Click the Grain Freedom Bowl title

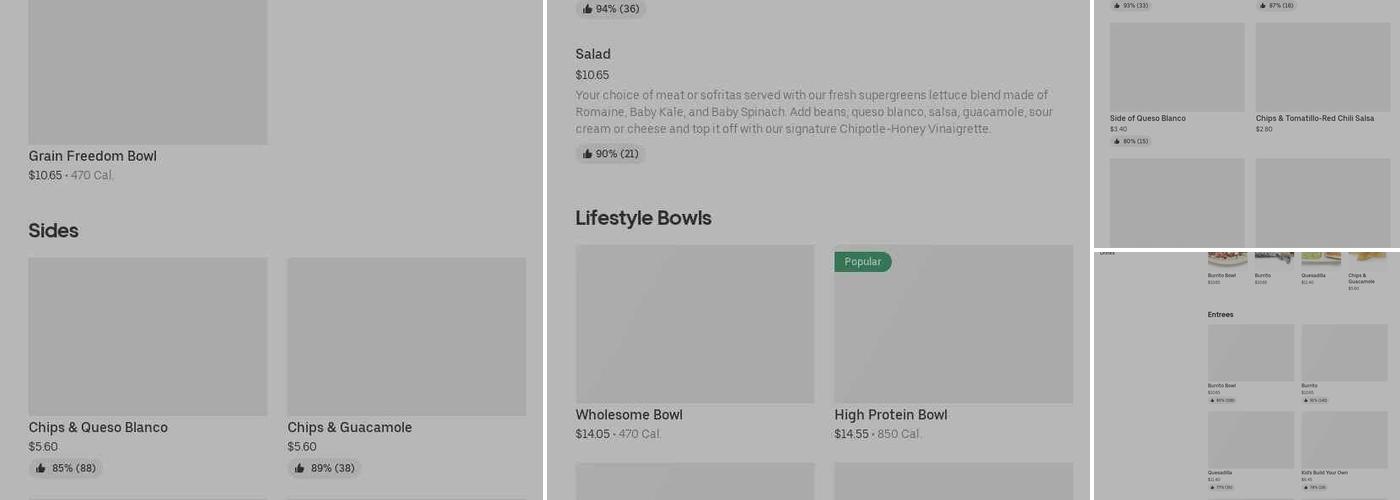coord(92,156)
